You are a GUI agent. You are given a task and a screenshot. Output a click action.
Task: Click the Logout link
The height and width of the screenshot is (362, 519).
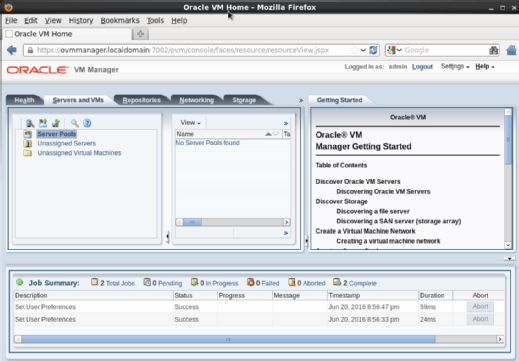[x=422, y=67]
